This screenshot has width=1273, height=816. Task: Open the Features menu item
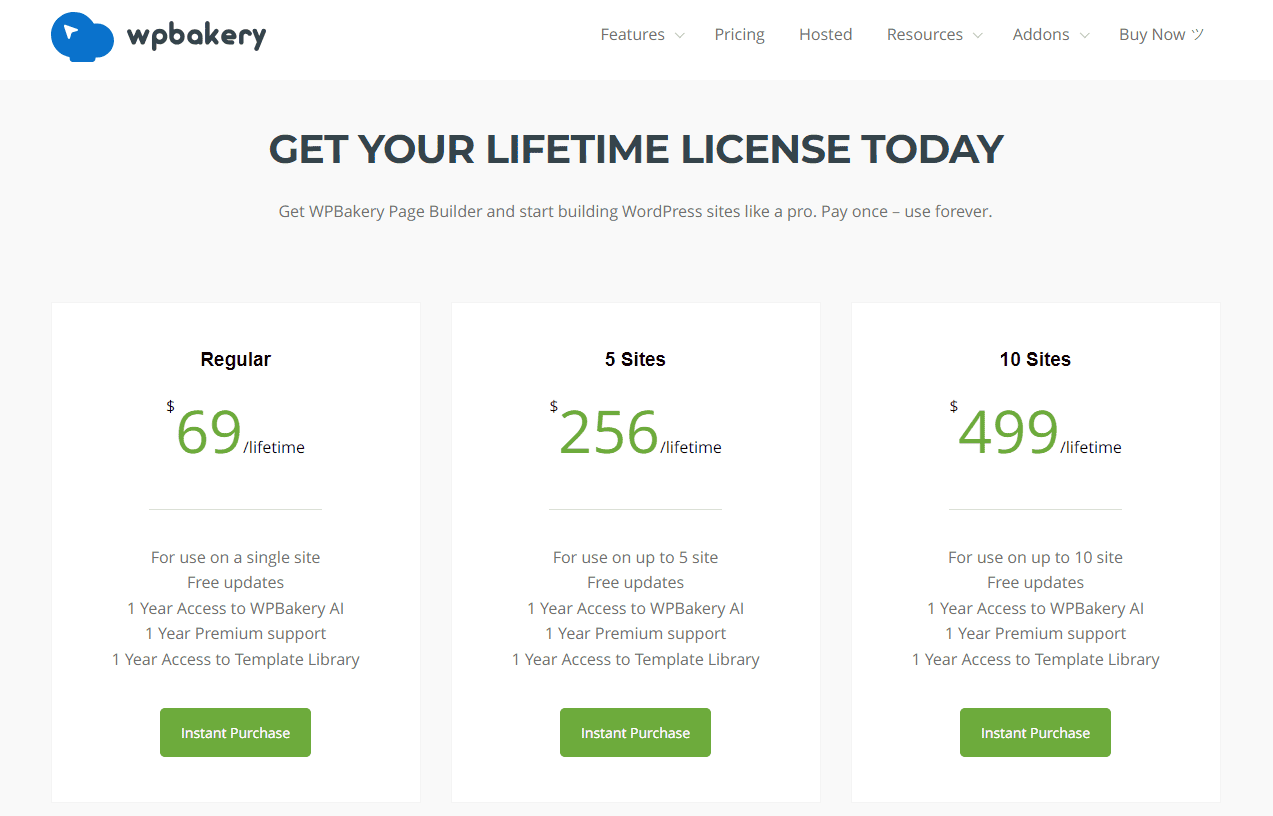pos(632,35)
